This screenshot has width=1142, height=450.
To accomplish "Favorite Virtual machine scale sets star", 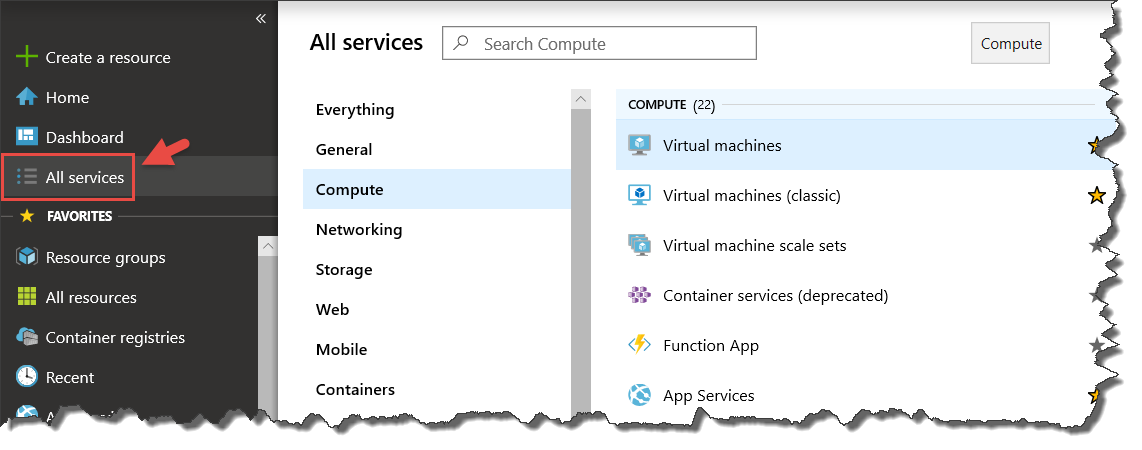I will point(1097,245).
